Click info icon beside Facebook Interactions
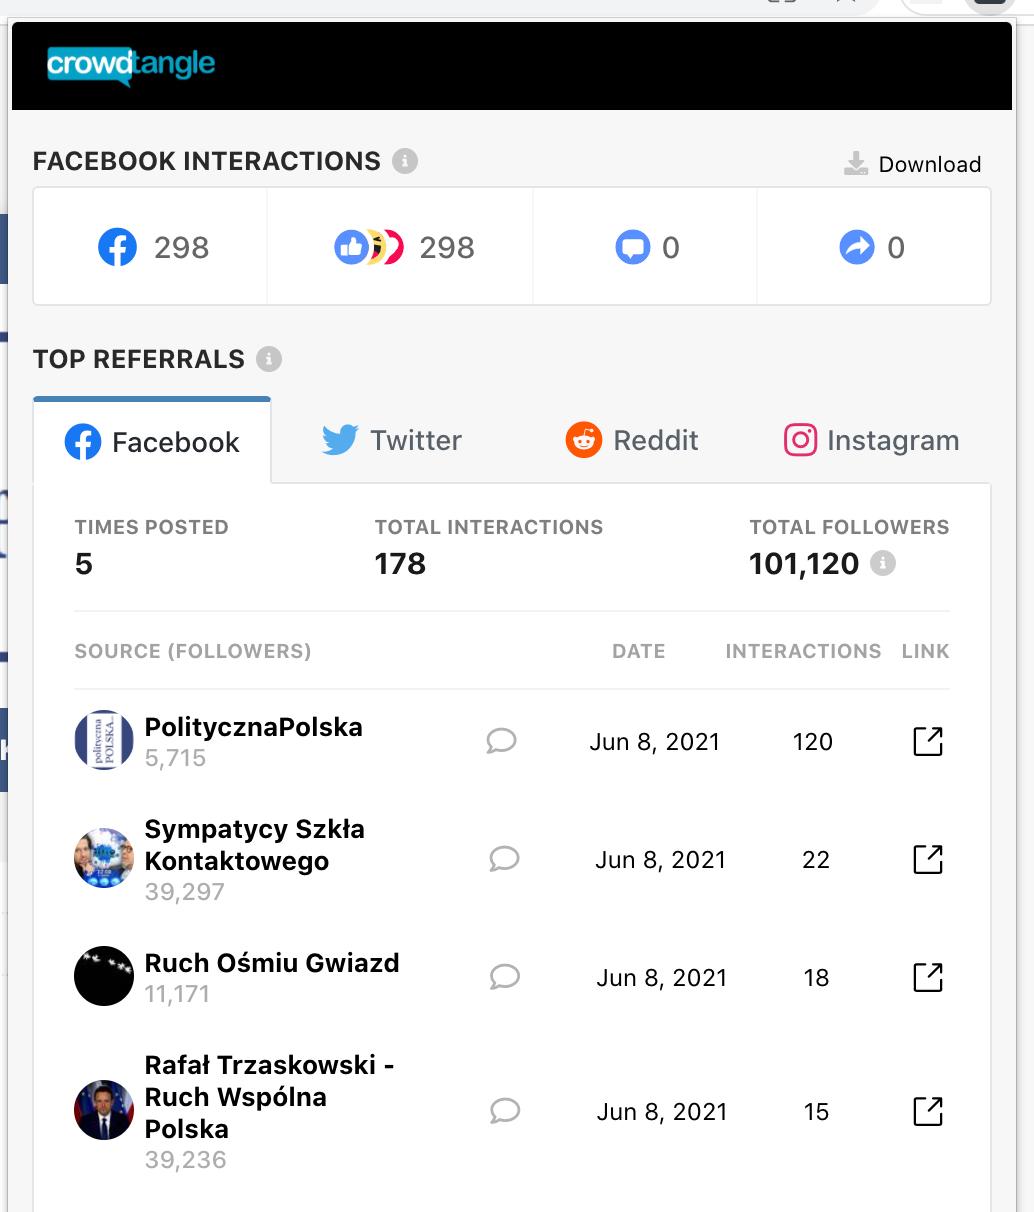This screenshot has width=1034, height=1212. (x=405, y=161)
